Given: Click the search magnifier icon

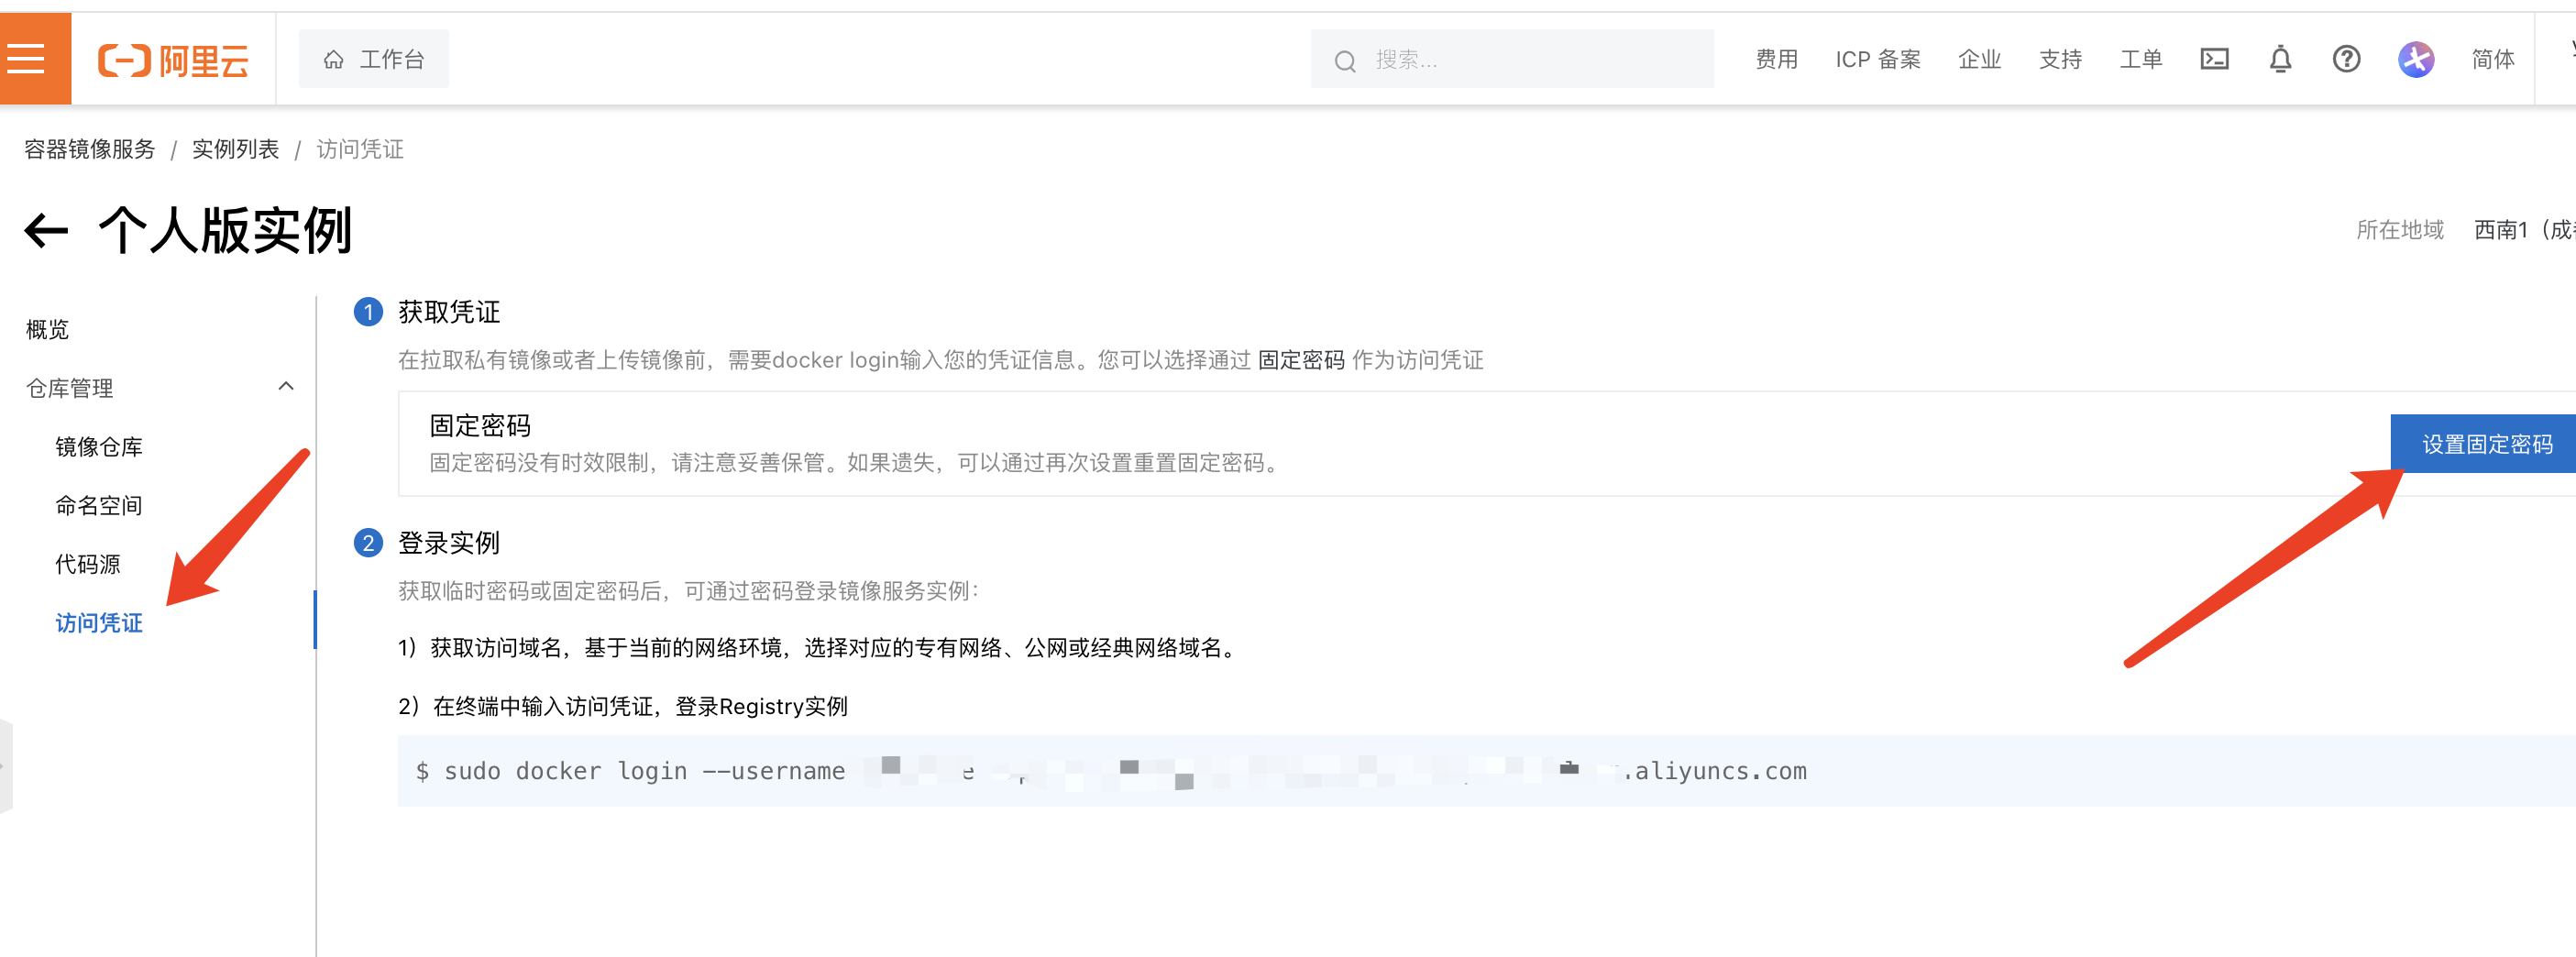Looking at the screenshot, I should point(1345,61).
